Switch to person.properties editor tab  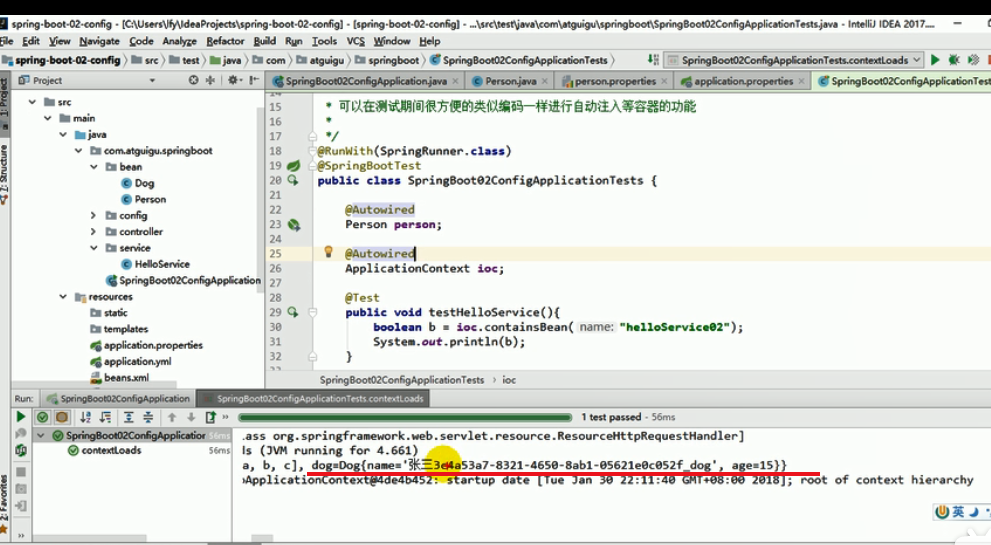(x=615, y=81)
